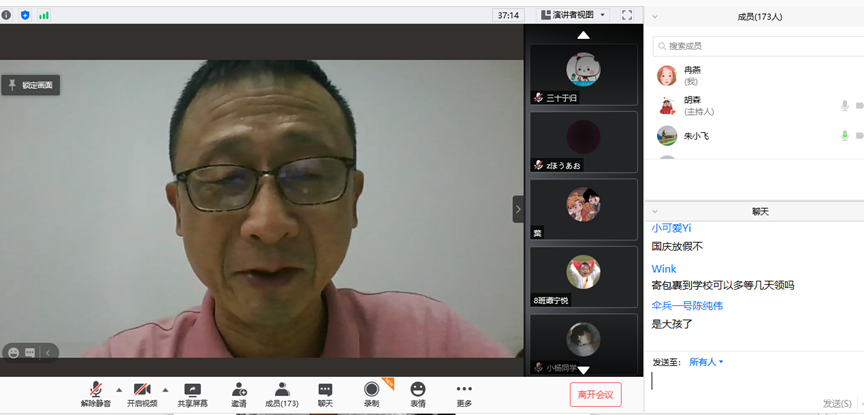
Task: Start screen sharing with 共享屏幕
Action: pyautogui.click(x=192, y=389)
